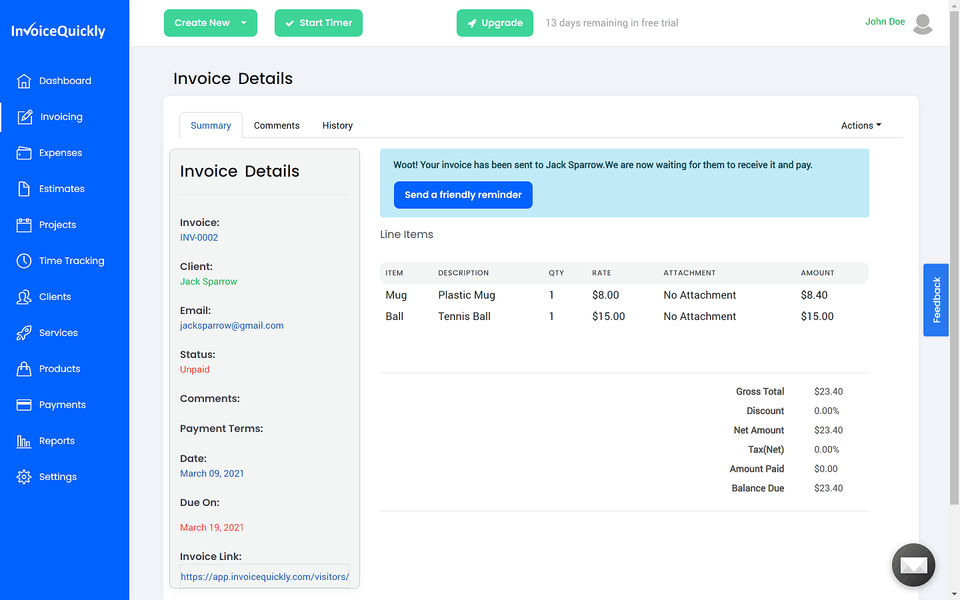The image size is (960, 600).
Task: Open the Dashboard home icon
Action: [24, 81]
